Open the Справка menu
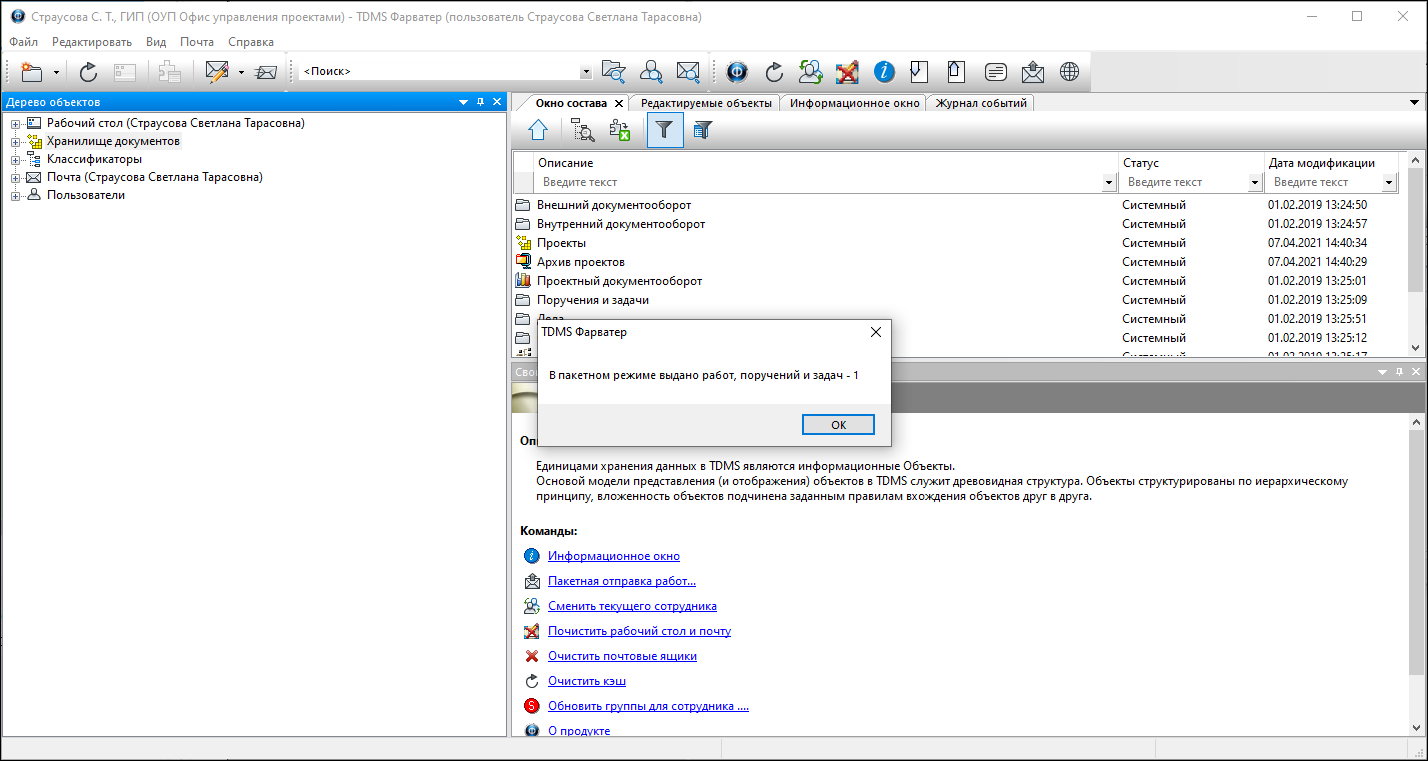 pyautogui.click(x=251, y=42)
